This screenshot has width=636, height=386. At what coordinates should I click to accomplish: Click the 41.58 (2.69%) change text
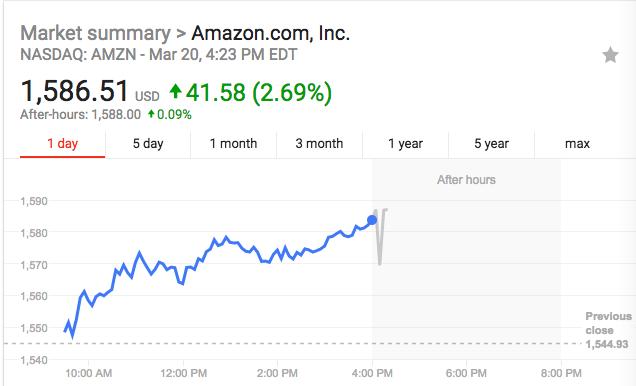[259, 92]
